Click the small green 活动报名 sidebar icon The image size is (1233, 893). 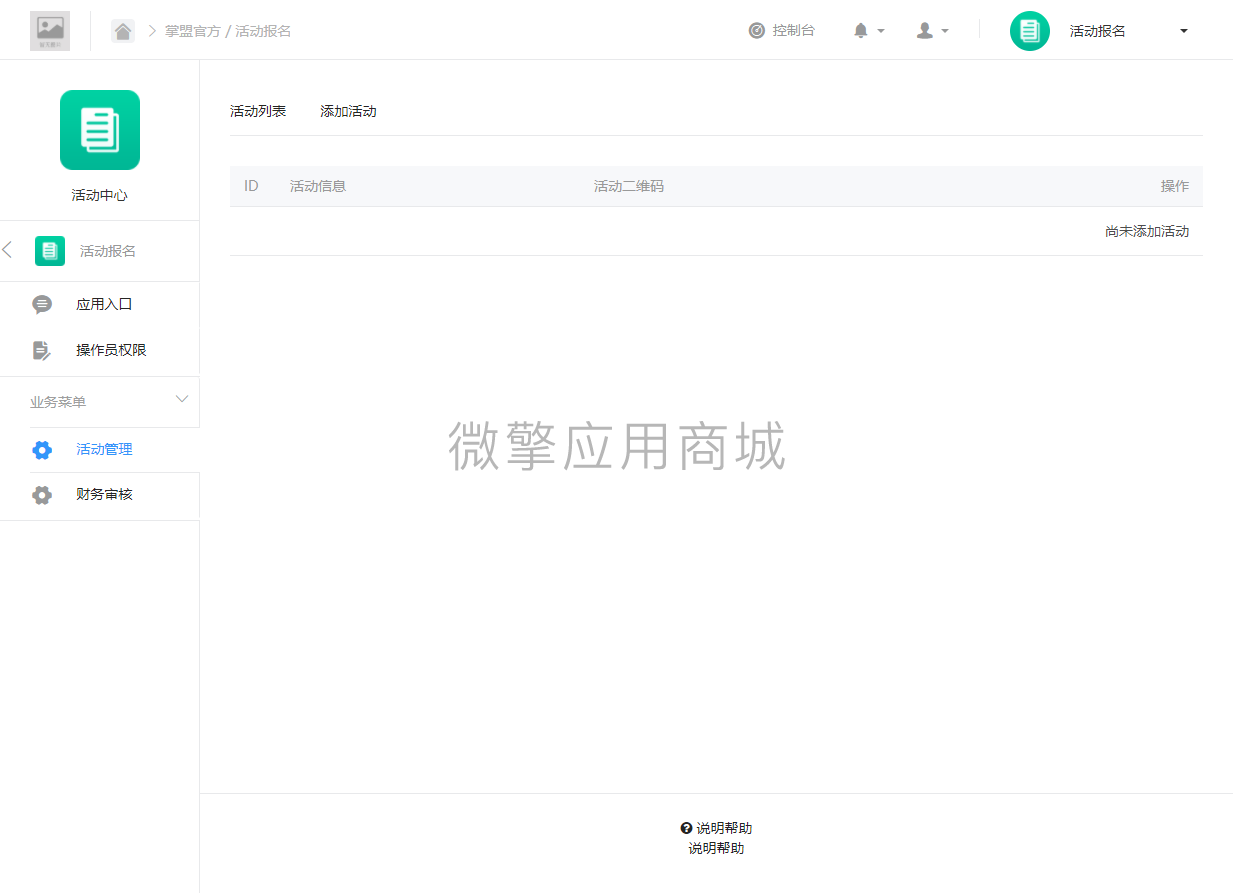[x=50, y=251]
